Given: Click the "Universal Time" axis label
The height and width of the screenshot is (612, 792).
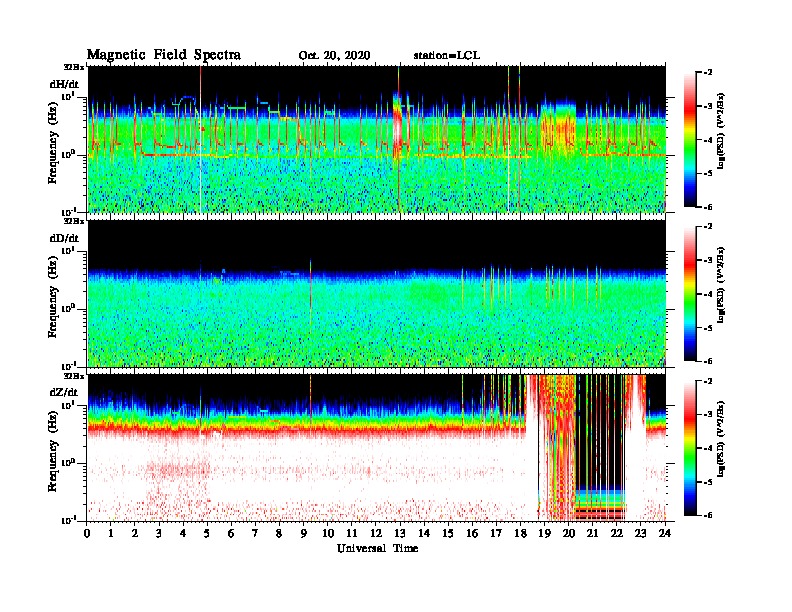Looking at the screenshot, I should [377, 548].
